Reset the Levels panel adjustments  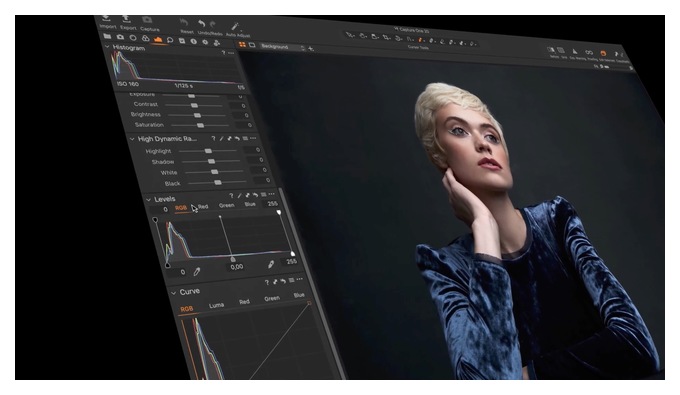point(255,195)
